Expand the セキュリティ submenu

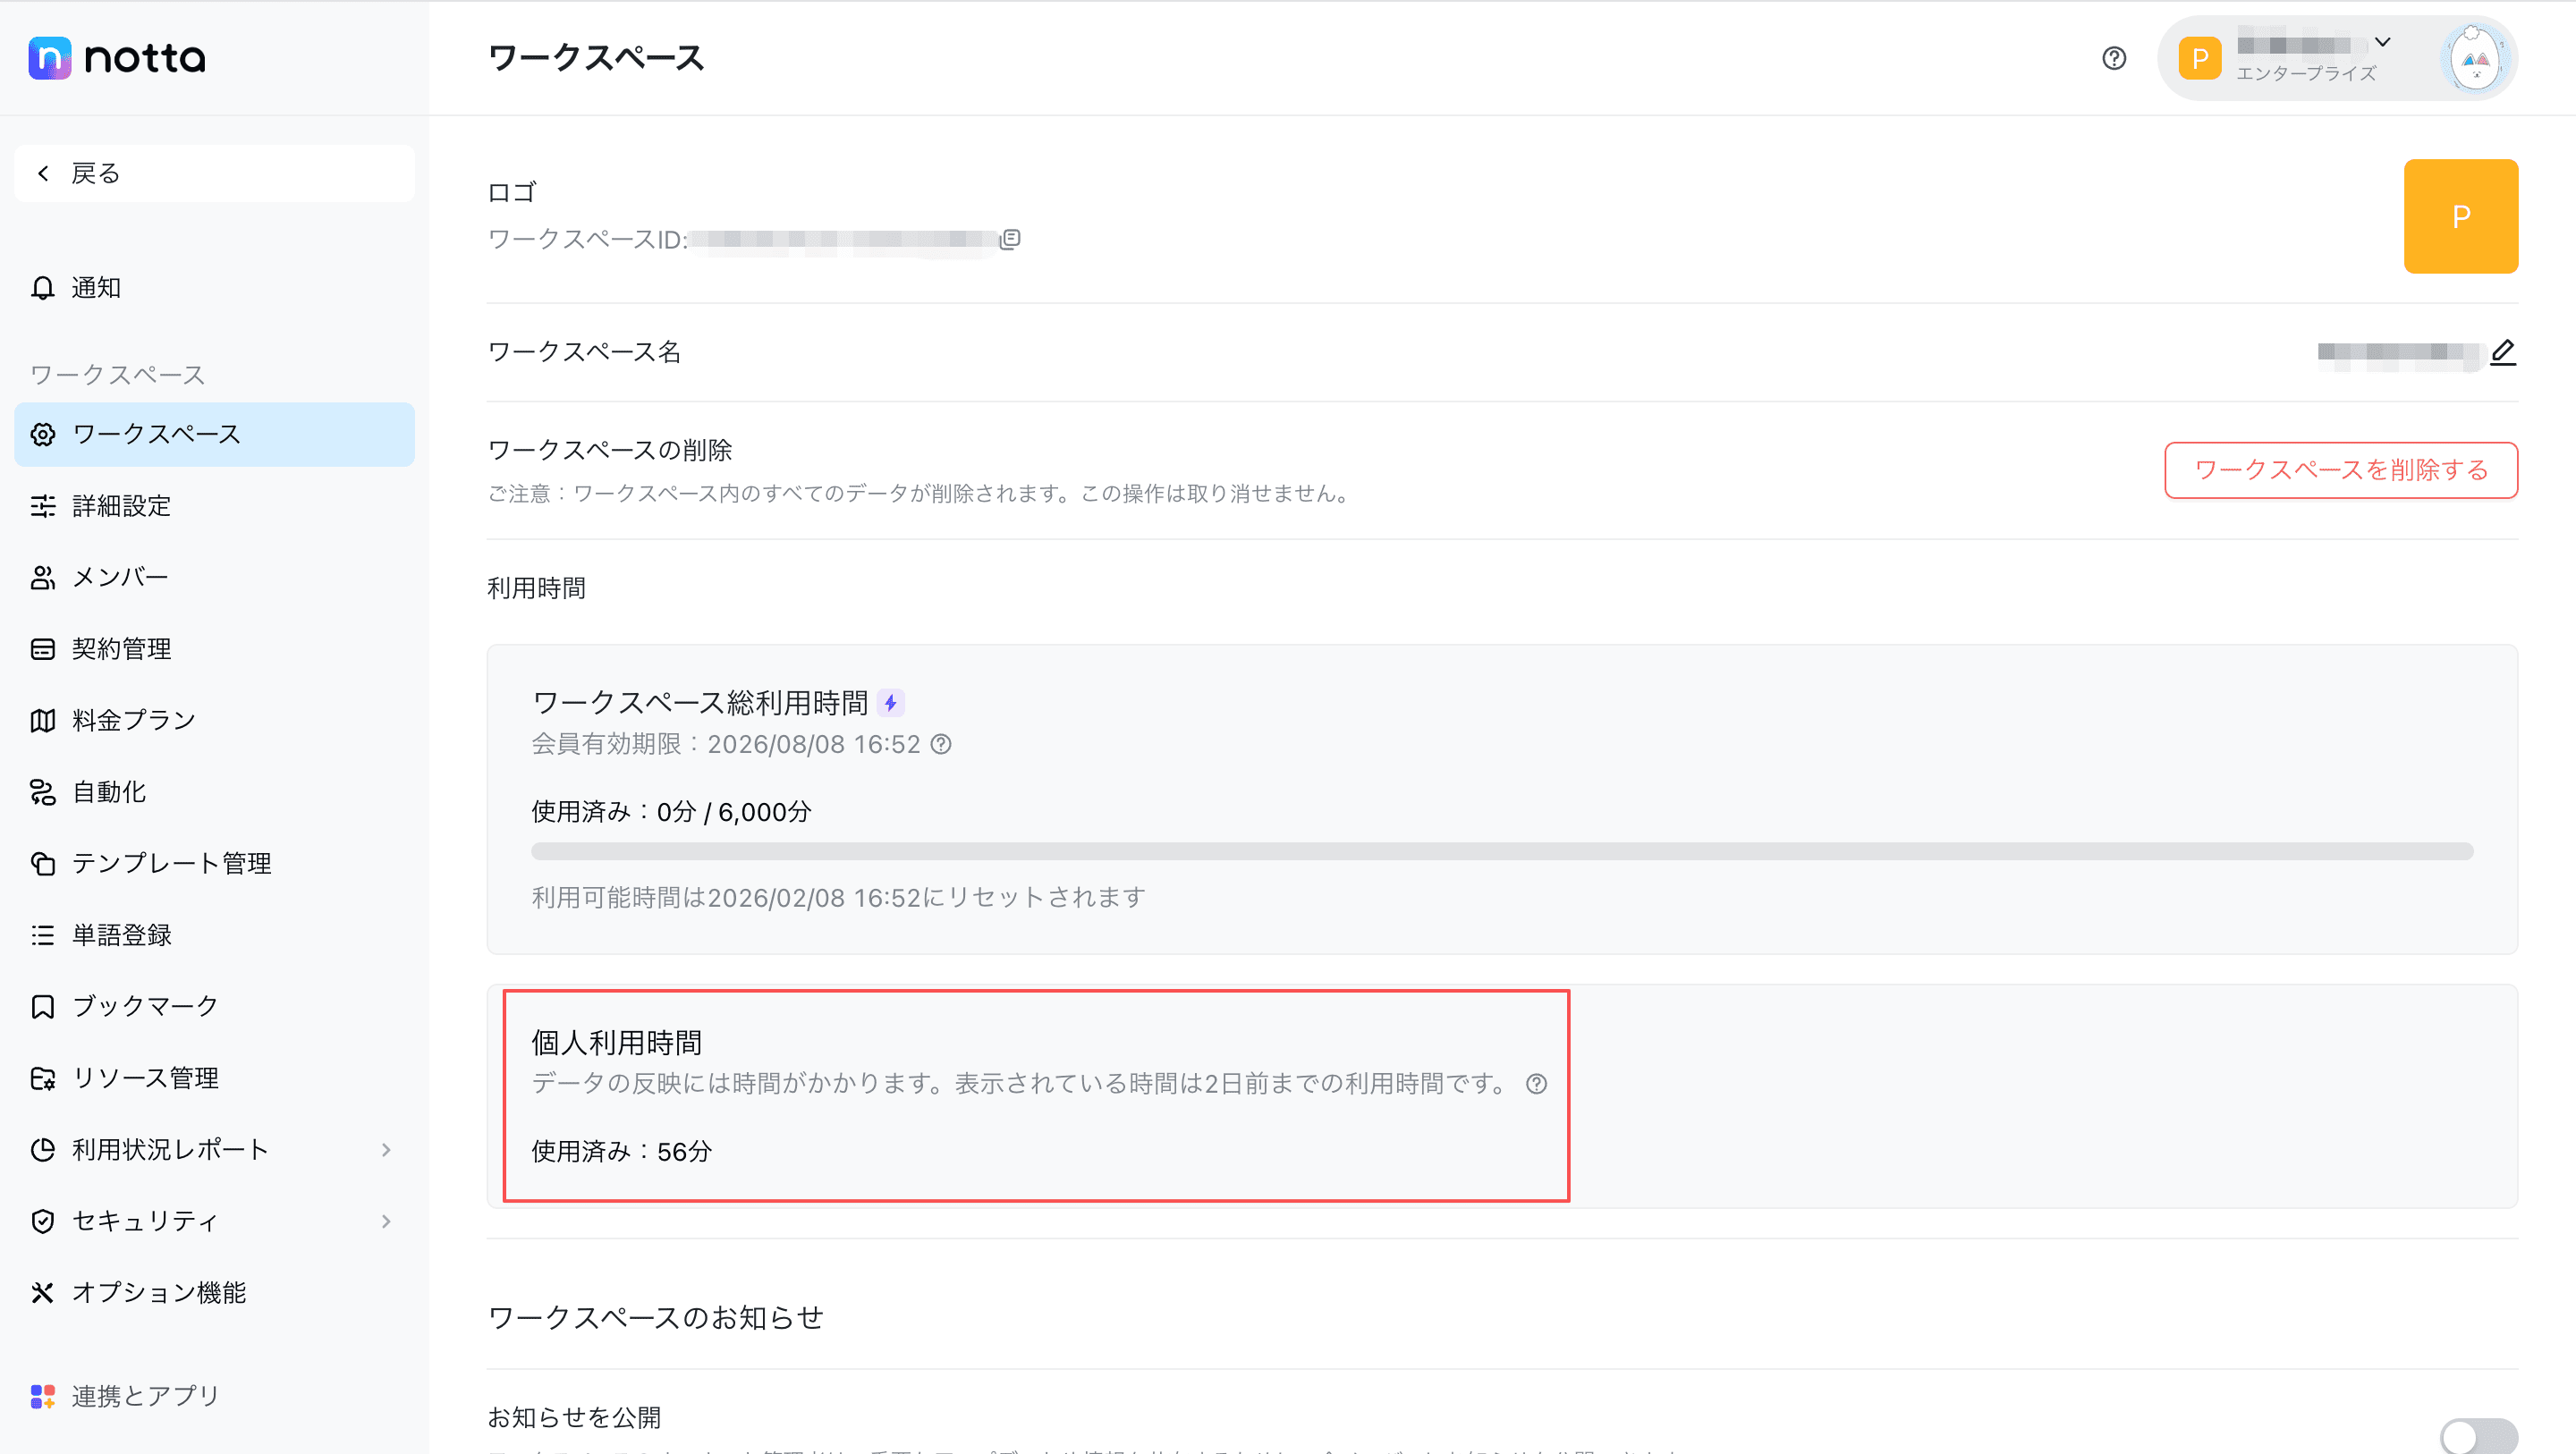(x=386, y=1221)
